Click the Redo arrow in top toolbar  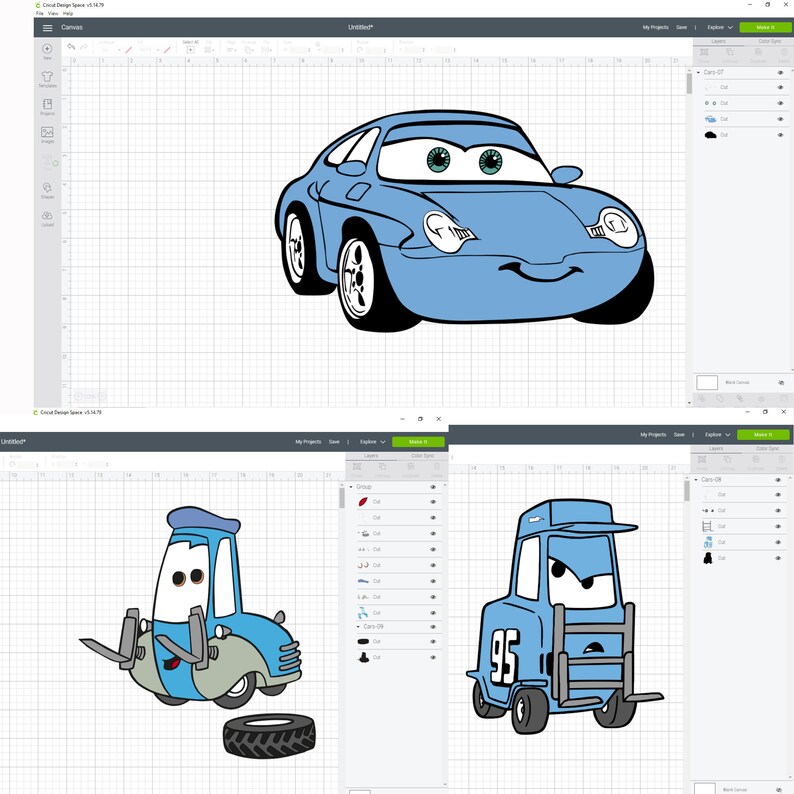point(84,47)
